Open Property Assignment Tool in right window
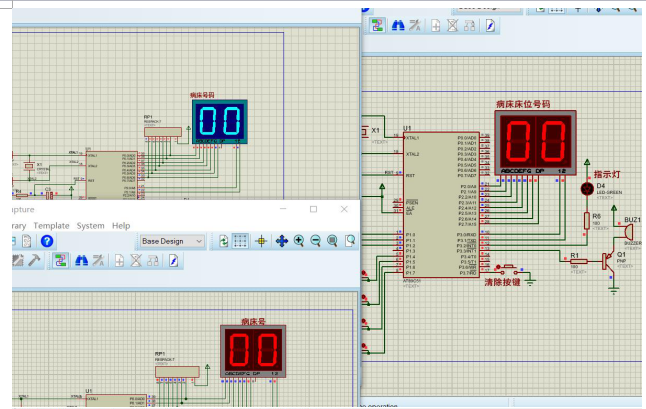Screen dimensions: 646x409 [415, 26]
